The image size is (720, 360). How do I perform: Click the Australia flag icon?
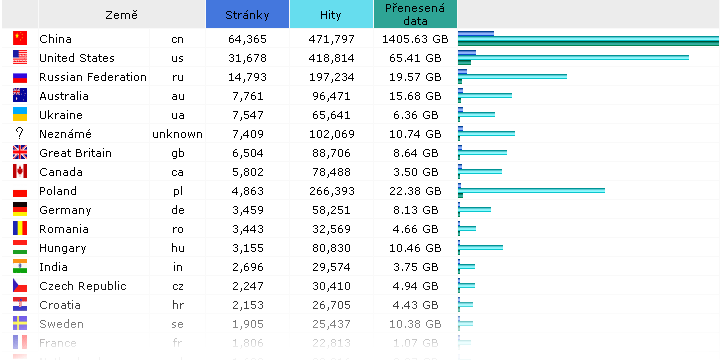coord(20,95)
